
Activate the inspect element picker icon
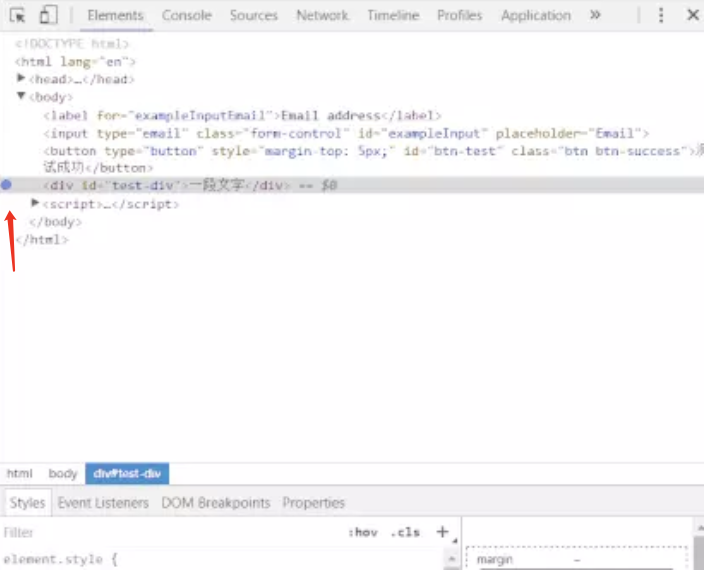tap(18, 16)
